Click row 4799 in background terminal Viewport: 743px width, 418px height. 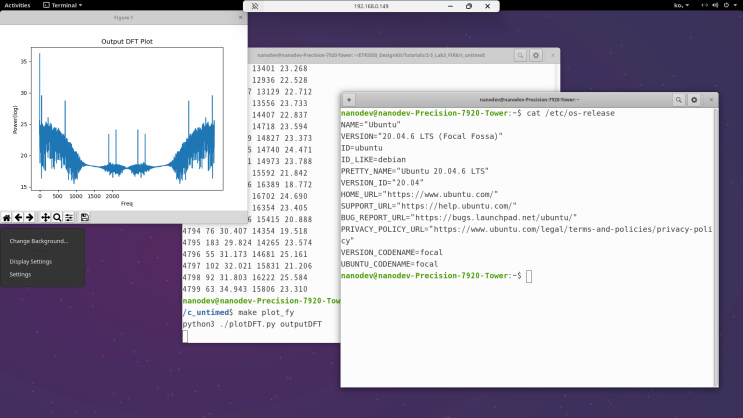coord(245,289)
